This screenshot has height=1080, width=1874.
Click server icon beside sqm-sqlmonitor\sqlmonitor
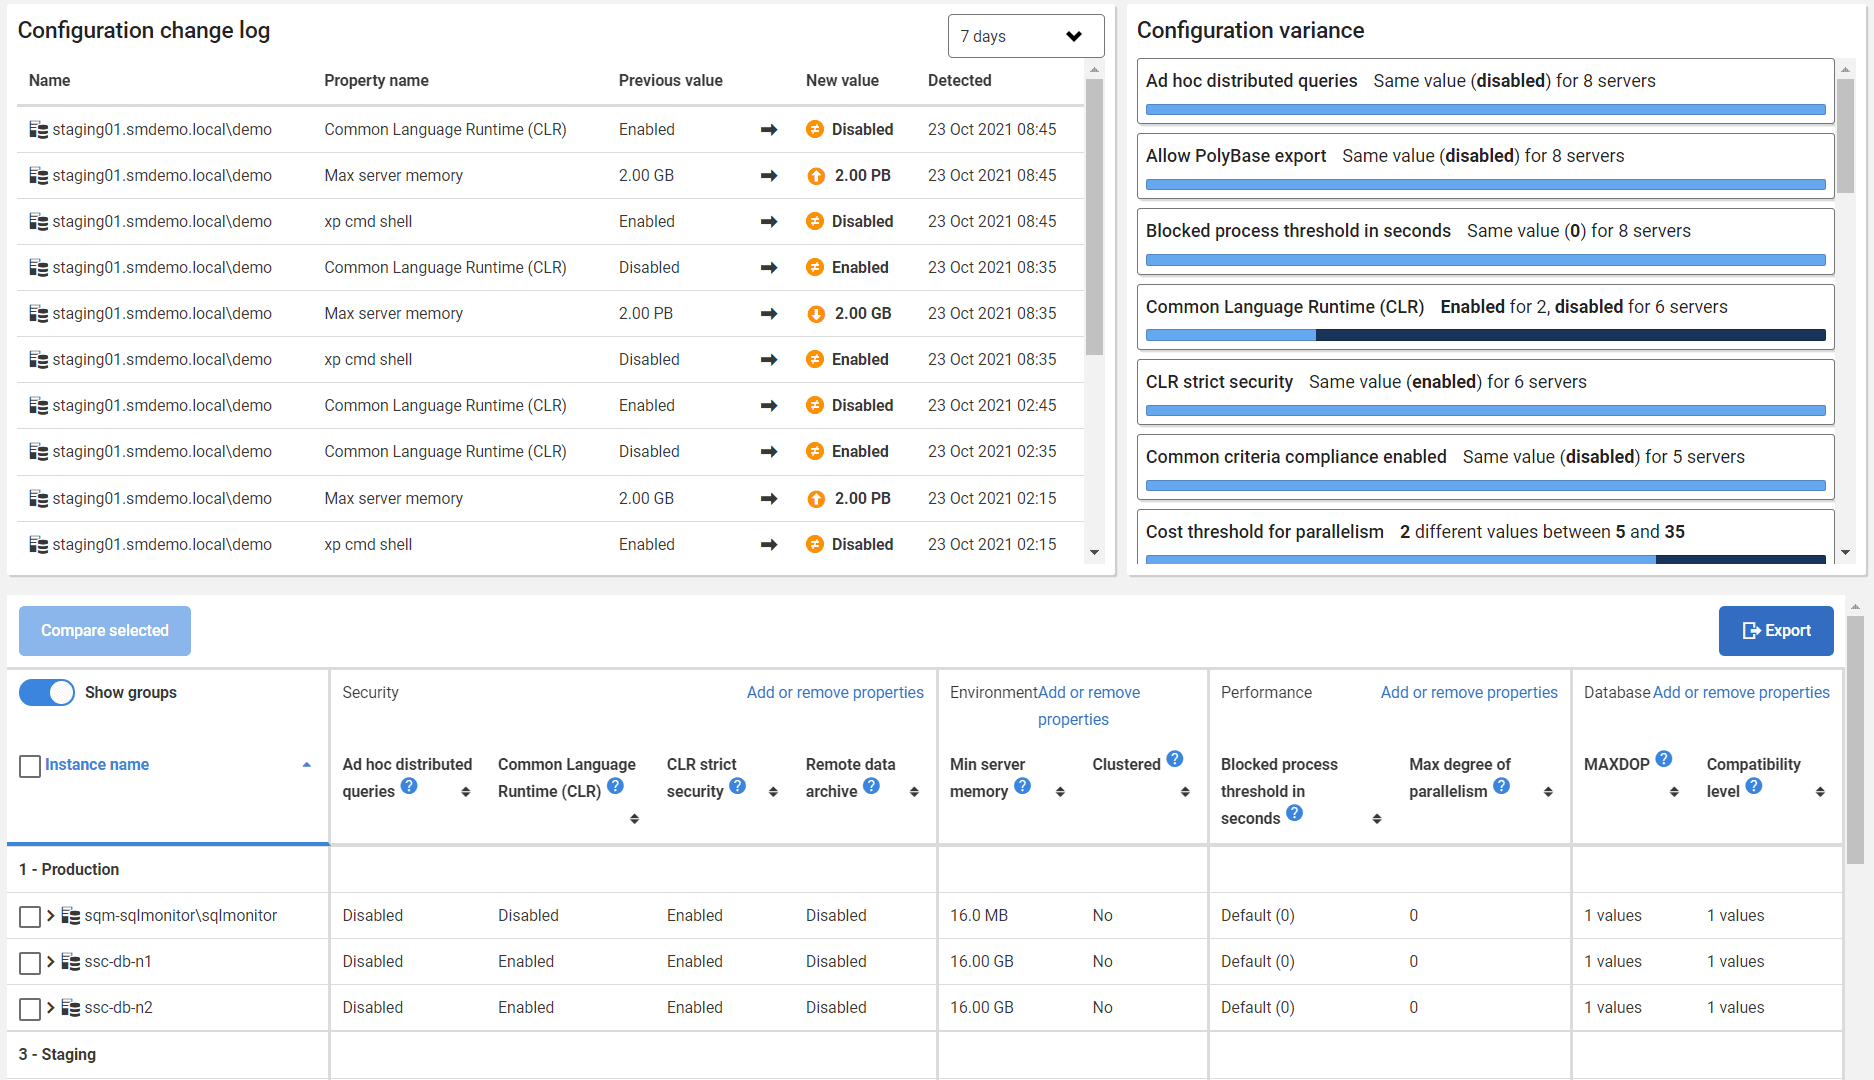click(x=70, y=916)
